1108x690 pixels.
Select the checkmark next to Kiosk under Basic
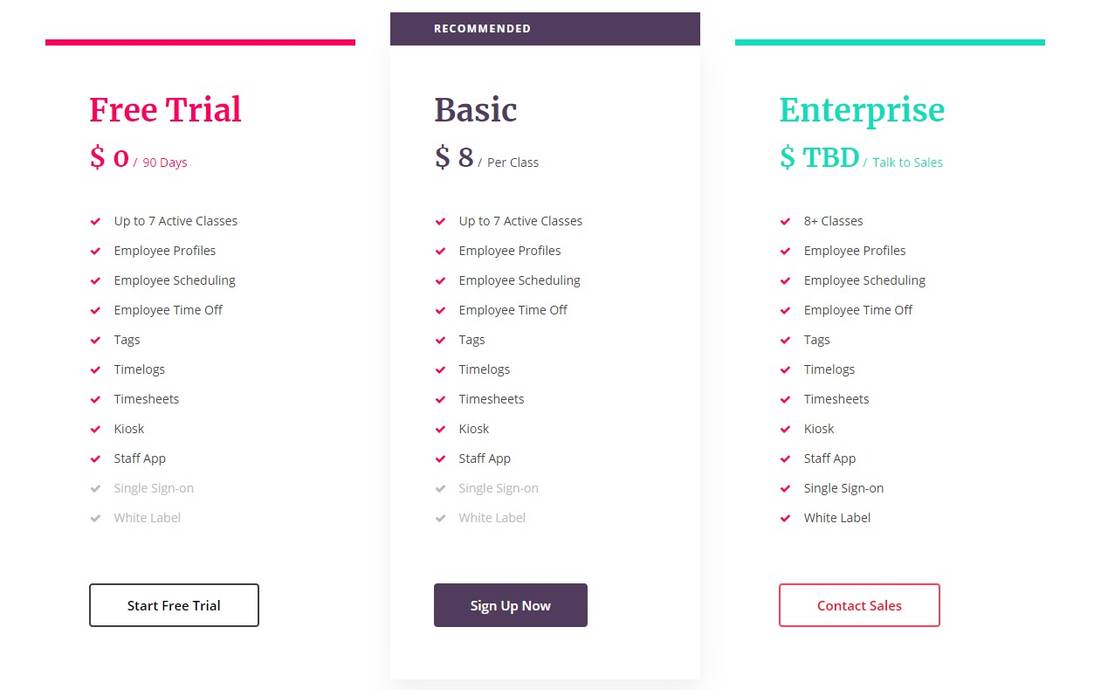440,429
